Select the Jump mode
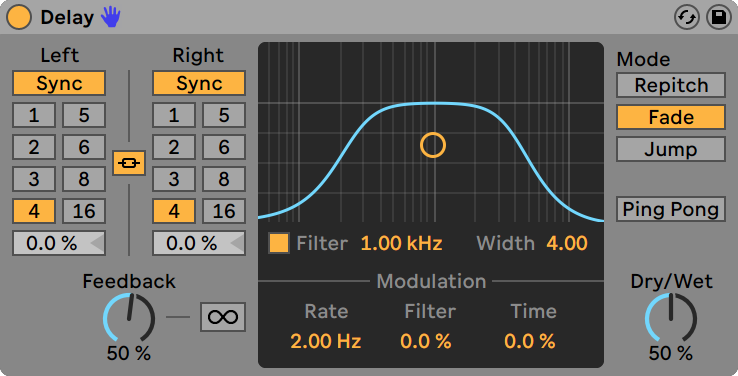This screenshot has height=376, width=738. [671, 150]
